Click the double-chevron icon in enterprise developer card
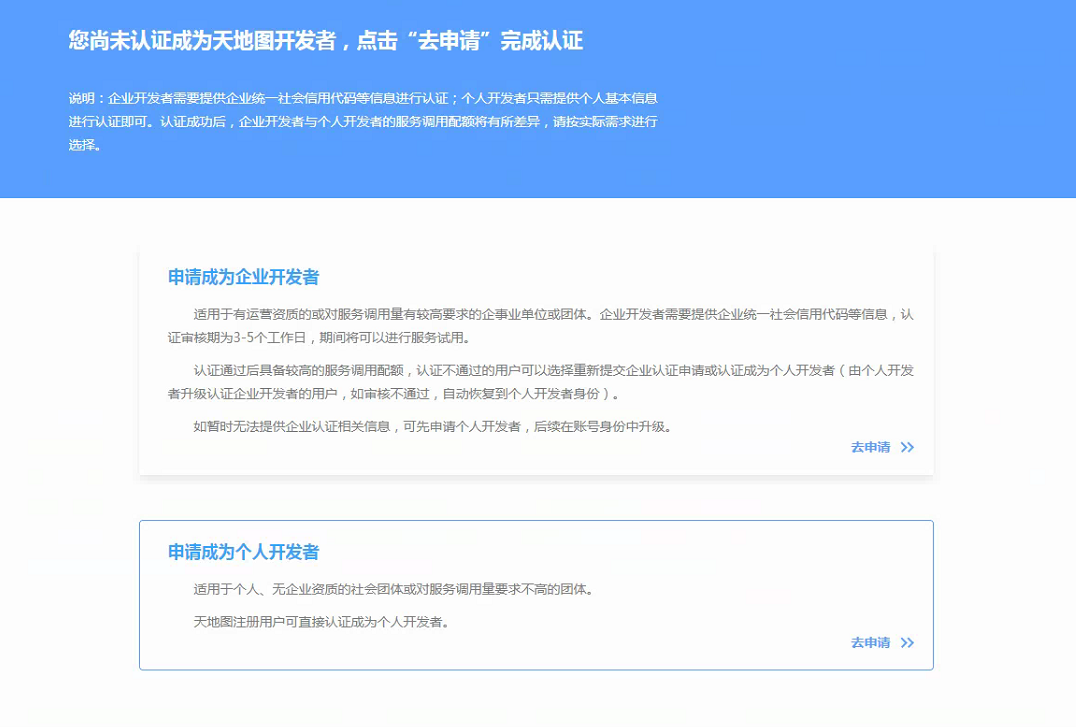This screenshot has width=1076, height=727. pyautogui.click(x=907, y=448)
